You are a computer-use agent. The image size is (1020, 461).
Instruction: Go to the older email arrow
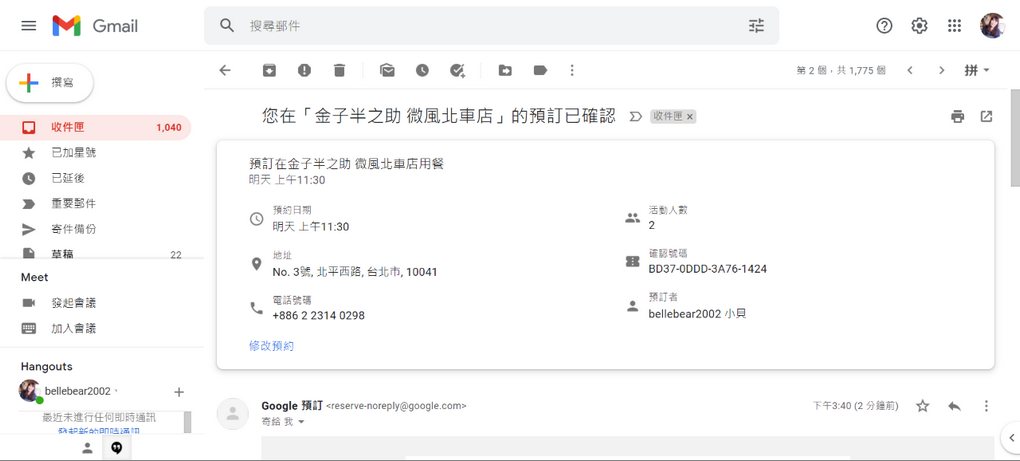click(941, 70)
